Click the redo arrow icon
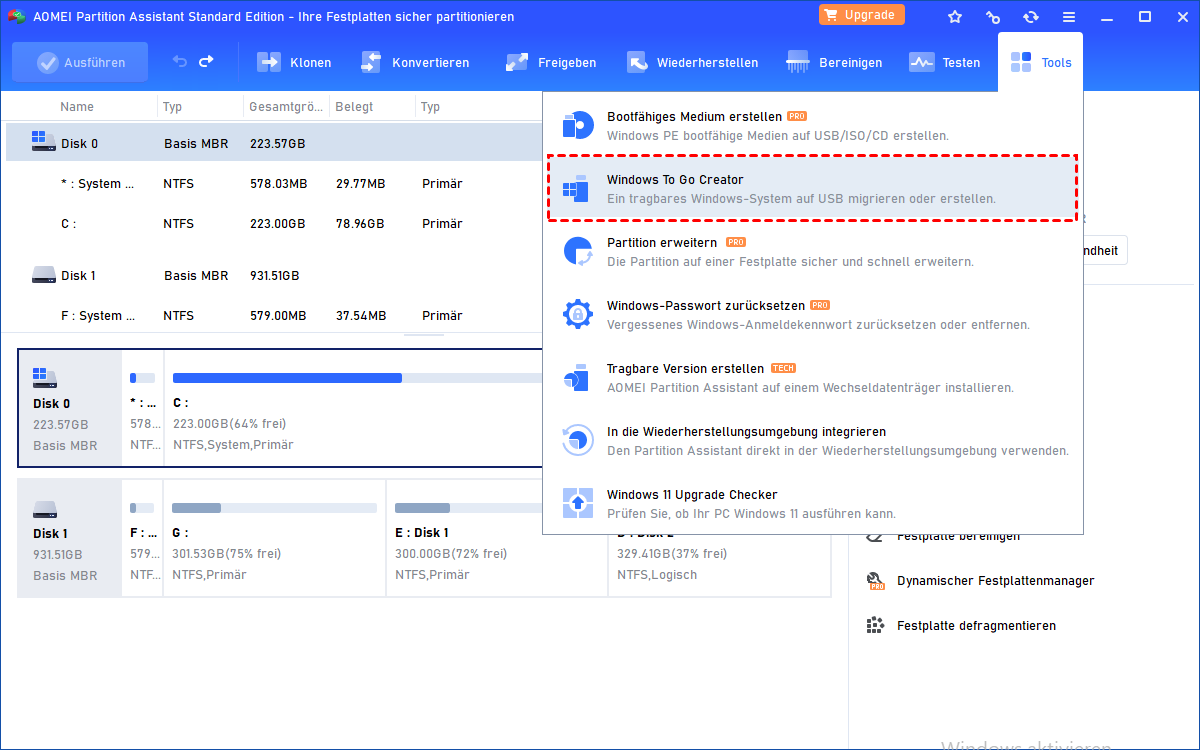The width and height of the screenshot is (1200, 750). point(206,62)
